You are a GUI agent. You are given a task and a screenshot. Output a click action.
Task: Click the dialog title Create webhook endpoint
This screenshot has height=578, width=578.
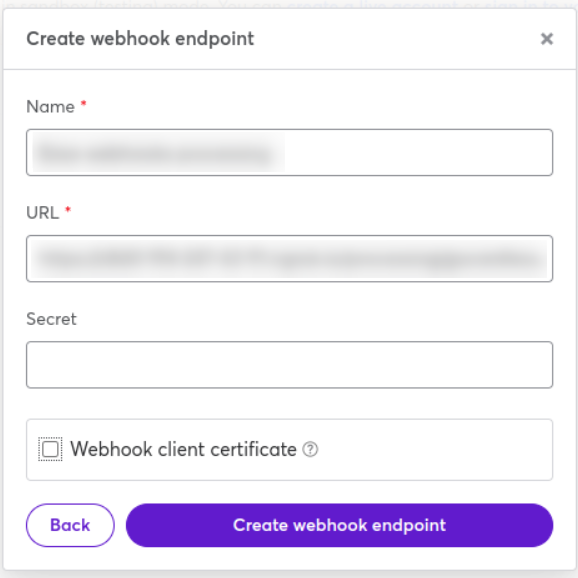point(140,39)
